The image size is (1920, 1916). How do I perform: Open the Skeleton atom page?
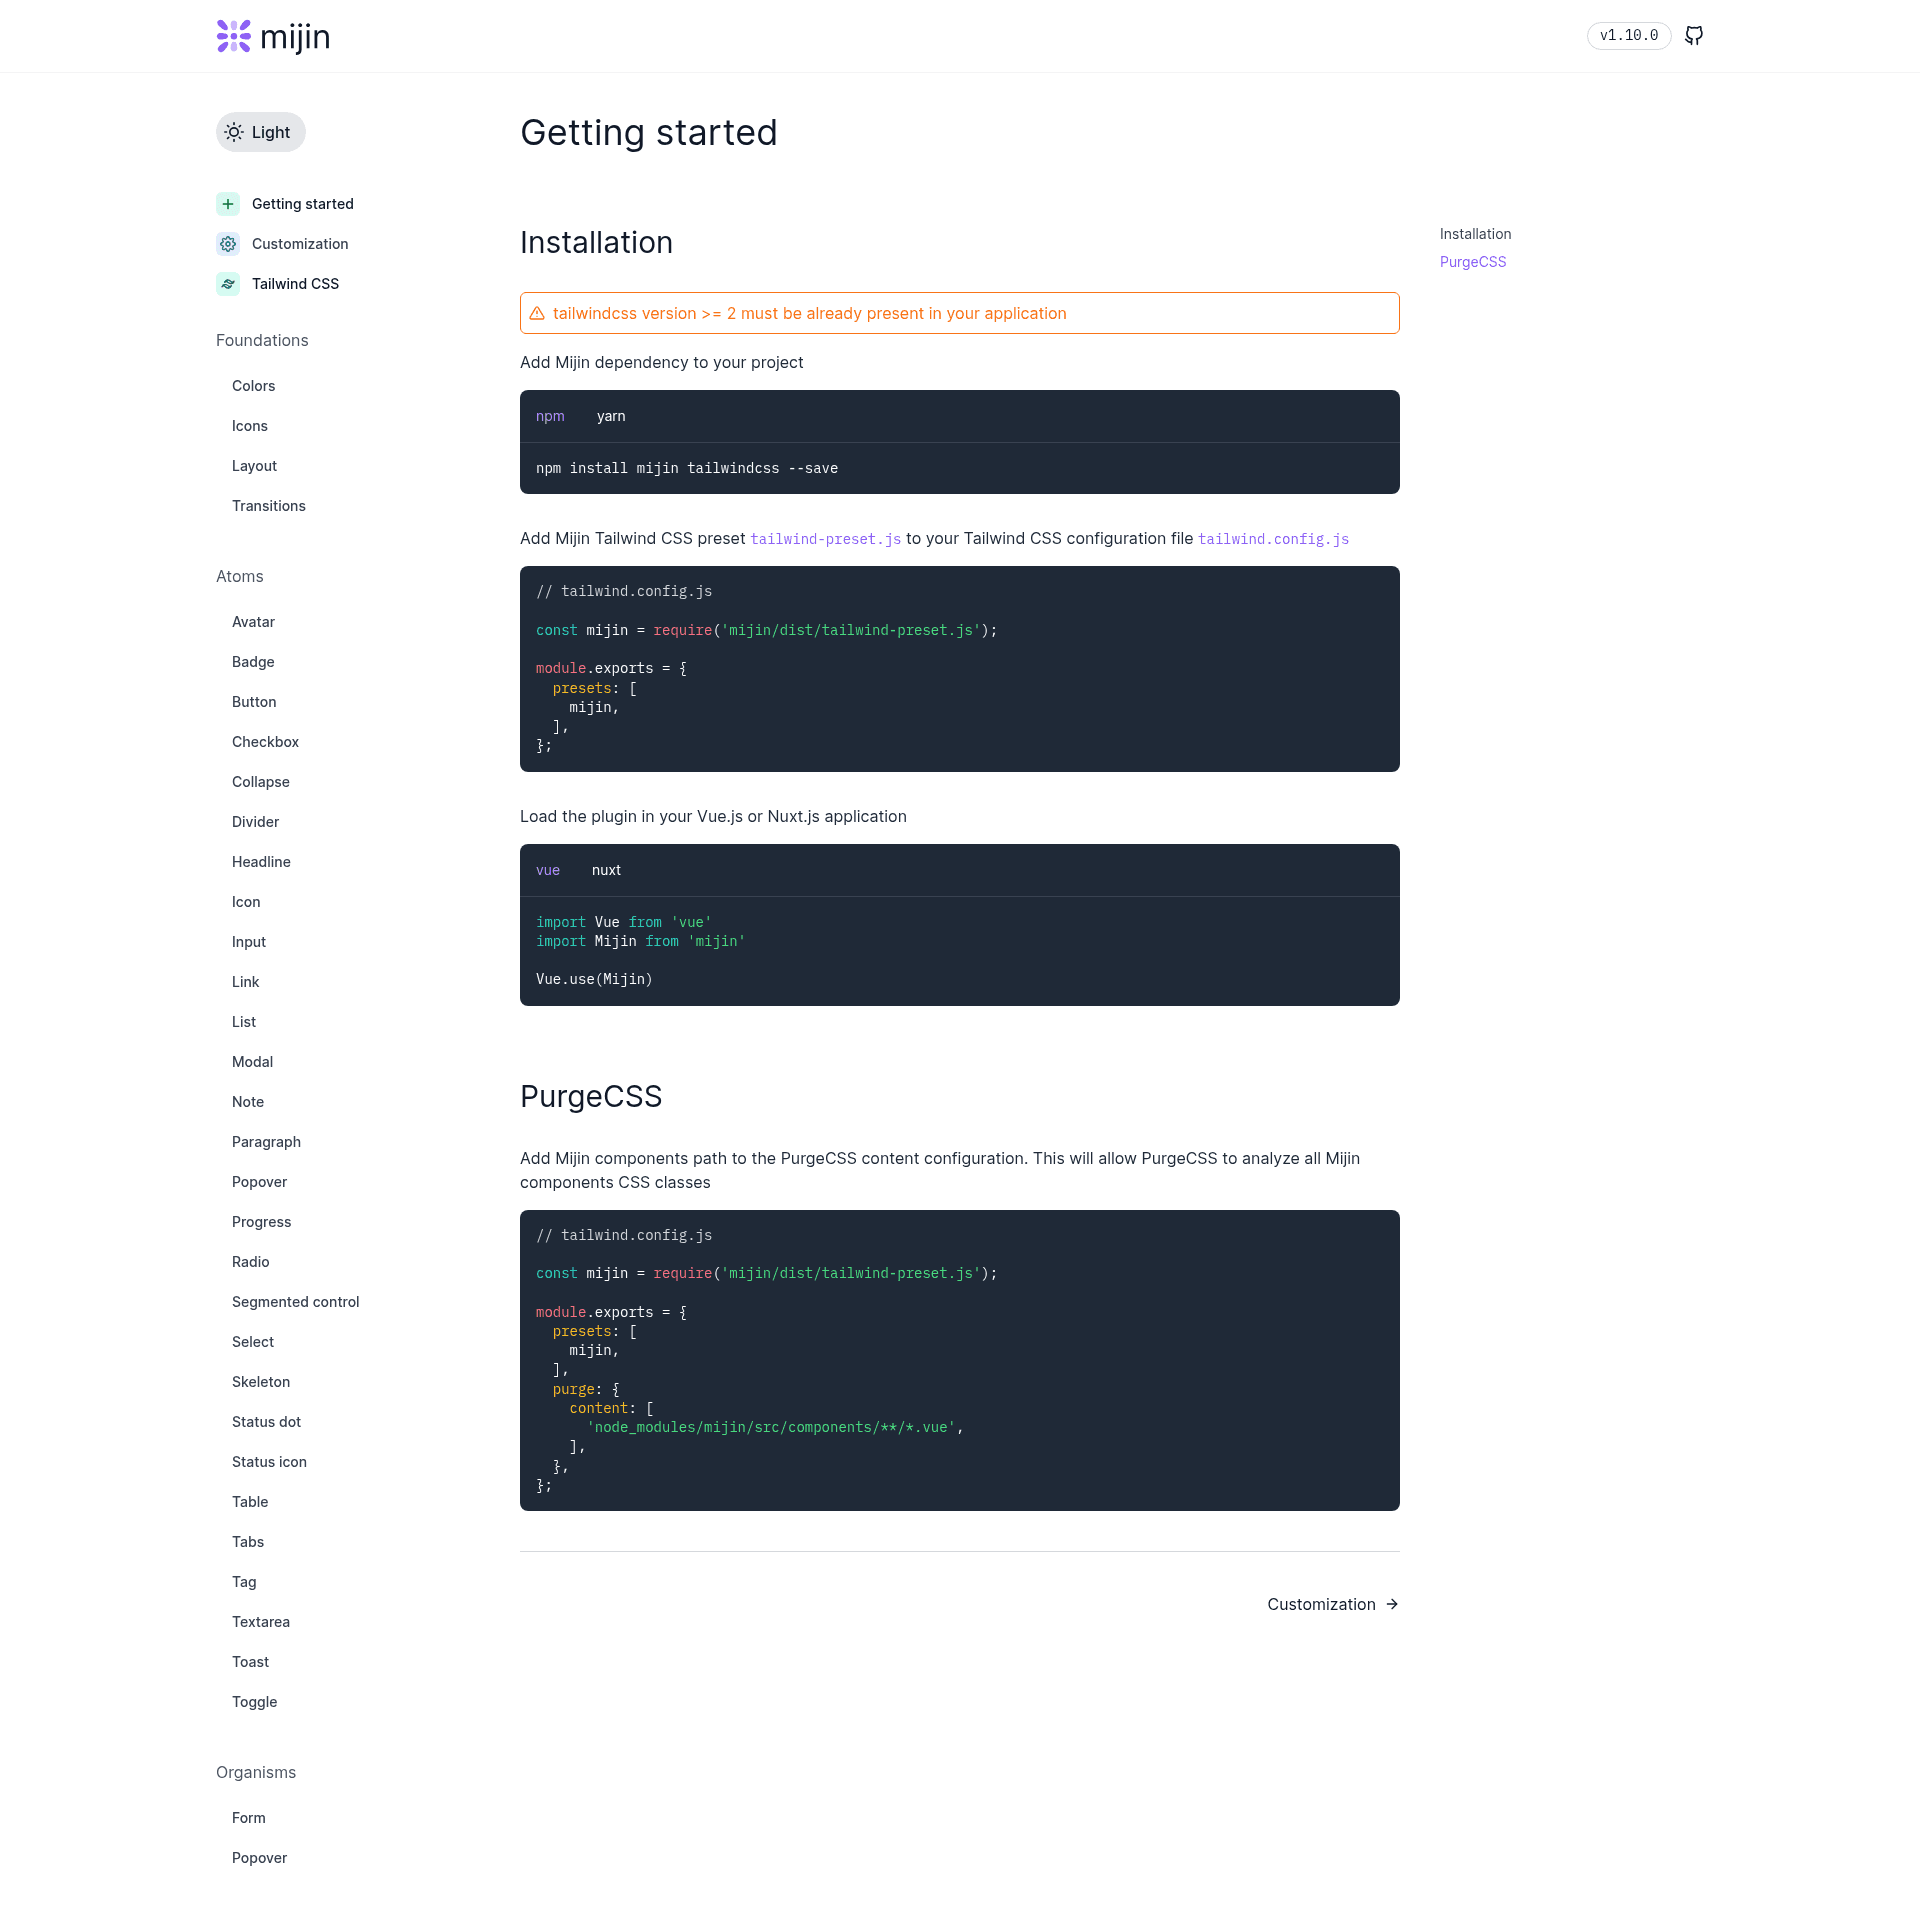pos(261,1382)
